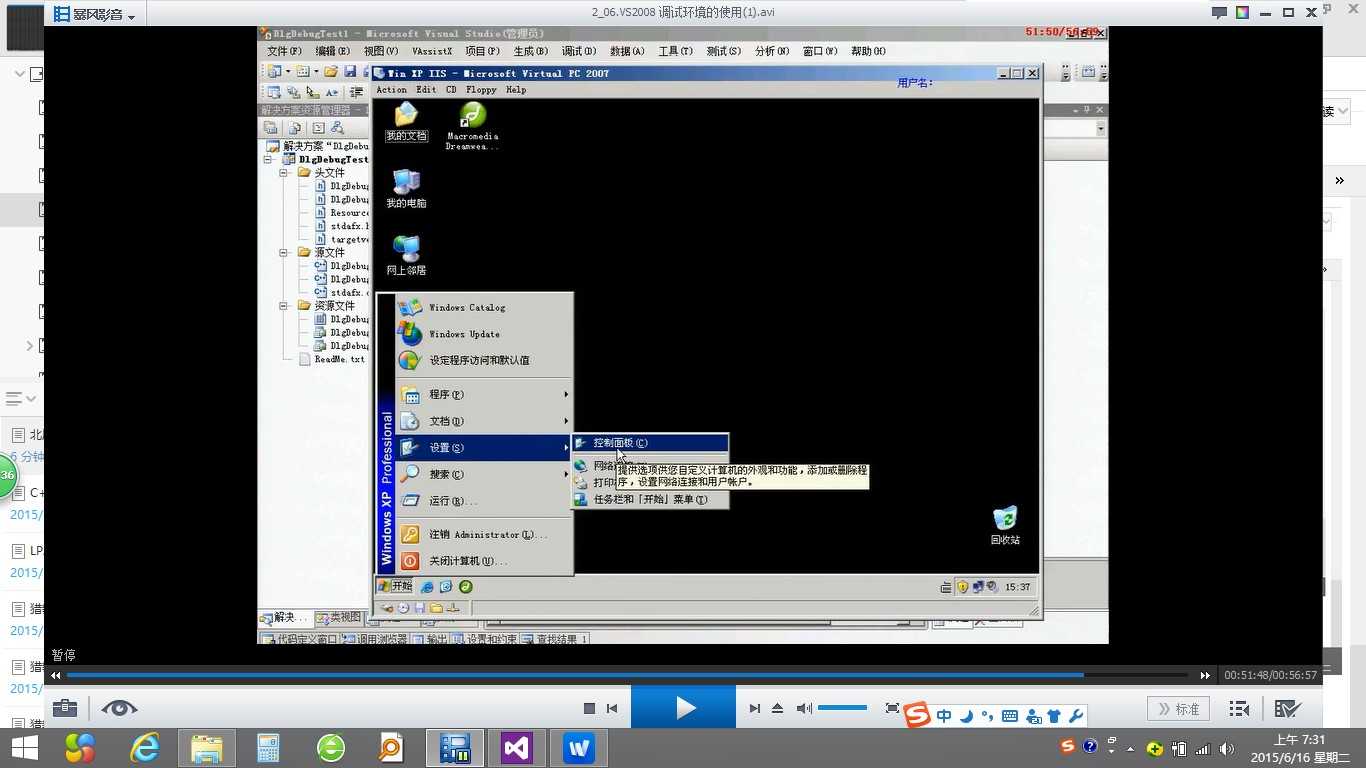
Task: Show the playlist panel icon
Action: tap(1239, 709)
